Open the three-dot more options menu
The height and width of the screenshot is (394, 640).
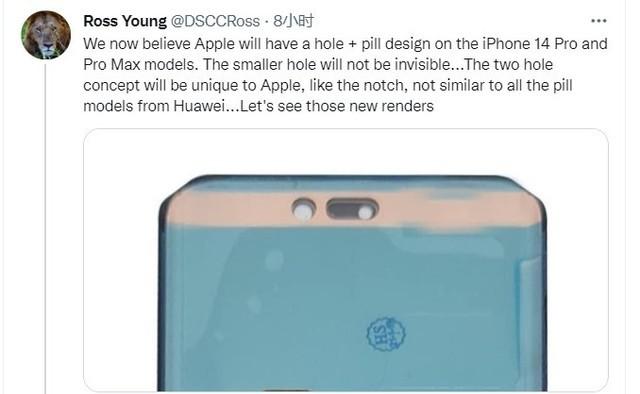[x=599, y=21]
